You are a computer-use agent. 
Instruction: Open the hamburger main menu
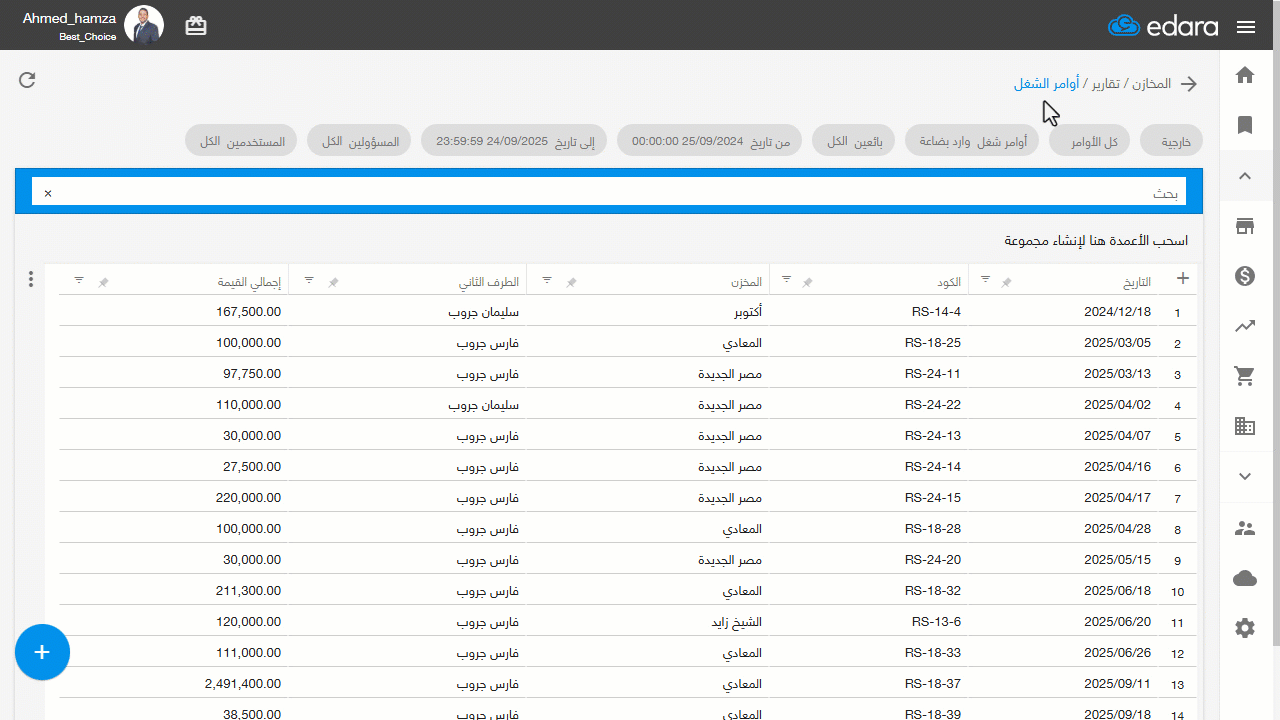coord(1246,27)
